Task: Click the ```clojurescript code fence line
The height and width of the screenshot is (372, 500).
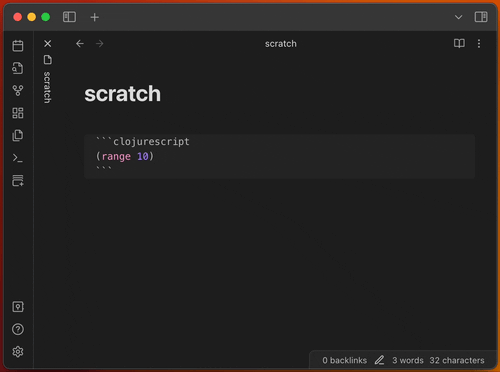Action: pos(143,142)
